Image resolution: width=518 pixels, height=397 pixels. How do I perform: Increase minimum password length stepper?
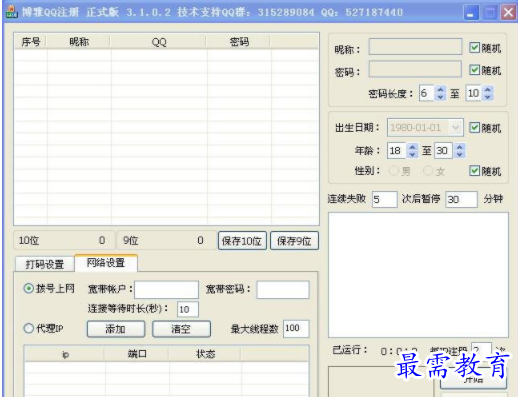point(440,89)
